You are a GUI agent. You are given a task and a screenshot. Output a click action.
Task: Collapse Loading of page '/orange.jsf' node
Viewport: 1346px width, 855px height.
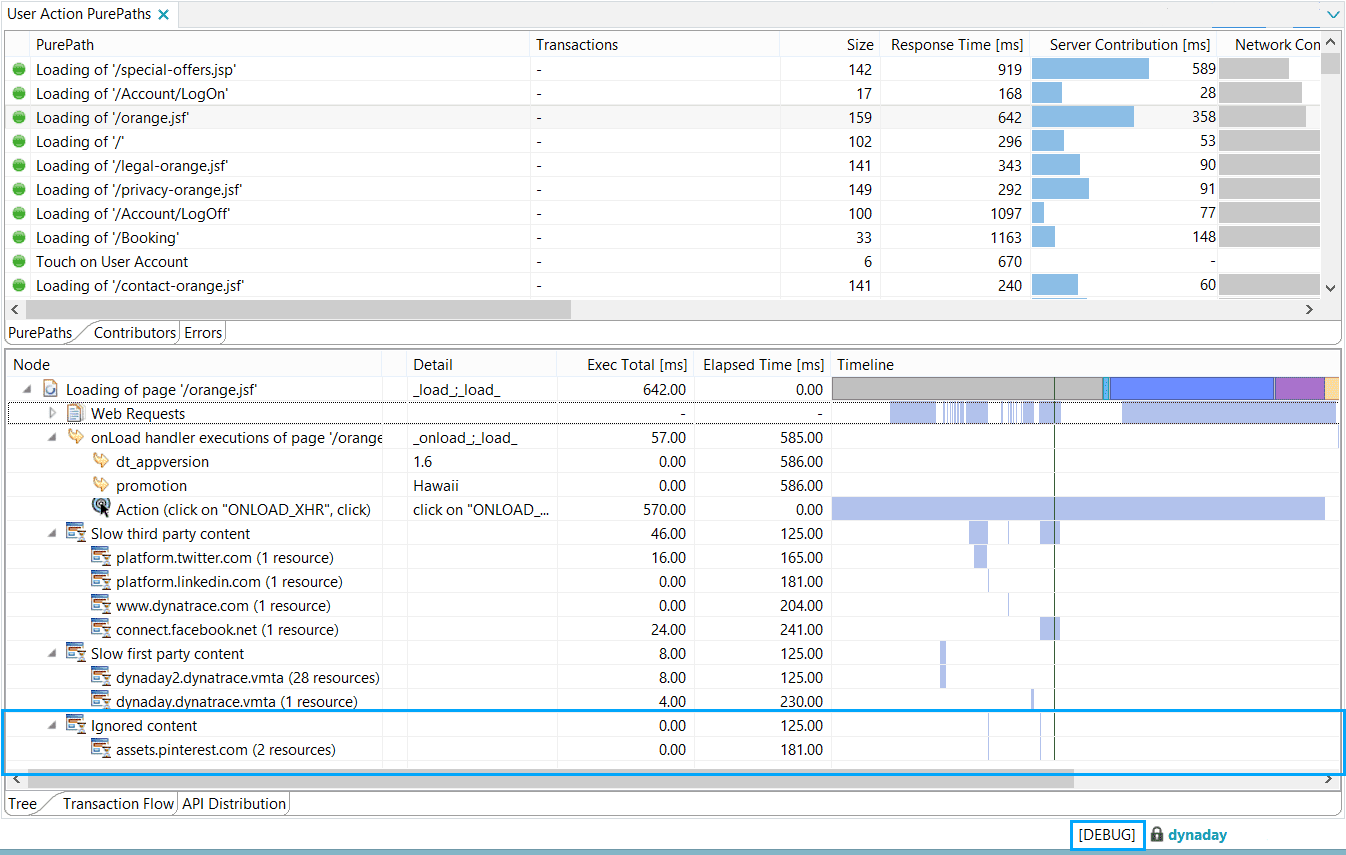click(27, 390)
